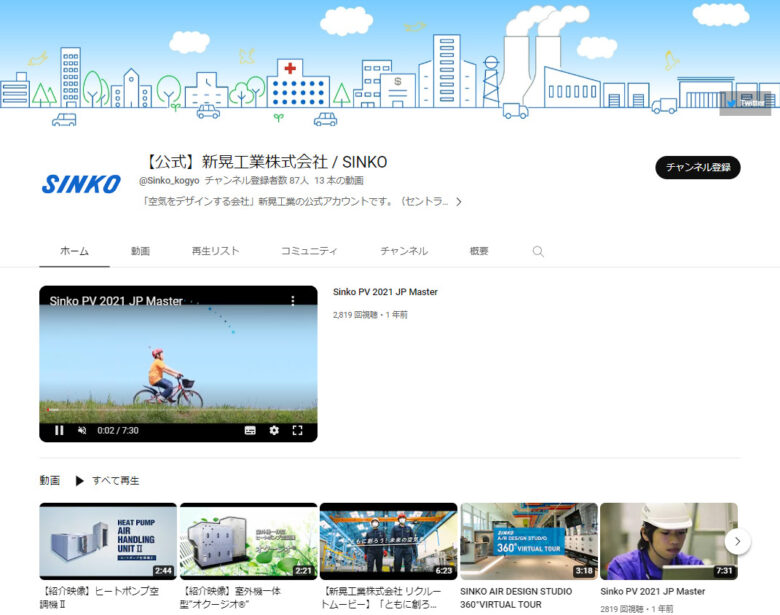Image resolution: width=780 pixels, height=615 pixels.
Task: Toggle subtitles in the video player
Action: click(x=250, y=430)
